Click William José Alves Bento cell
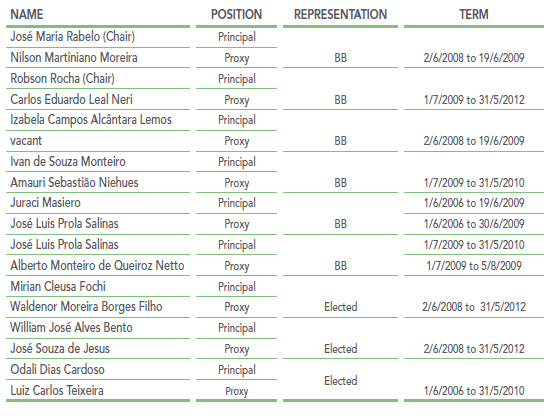Viewport: 553px width, 416px height. tap(71, 327)
